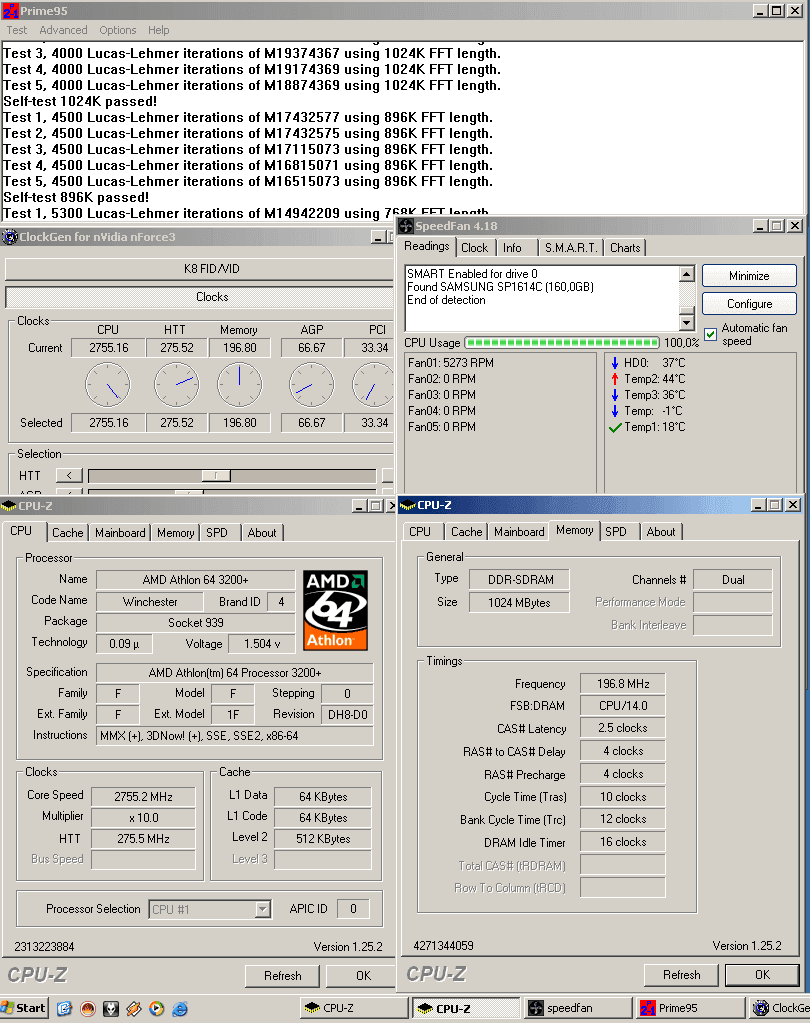
Task: Switch to SpeedFan Clock tab
Action: [x=475, y=248]
